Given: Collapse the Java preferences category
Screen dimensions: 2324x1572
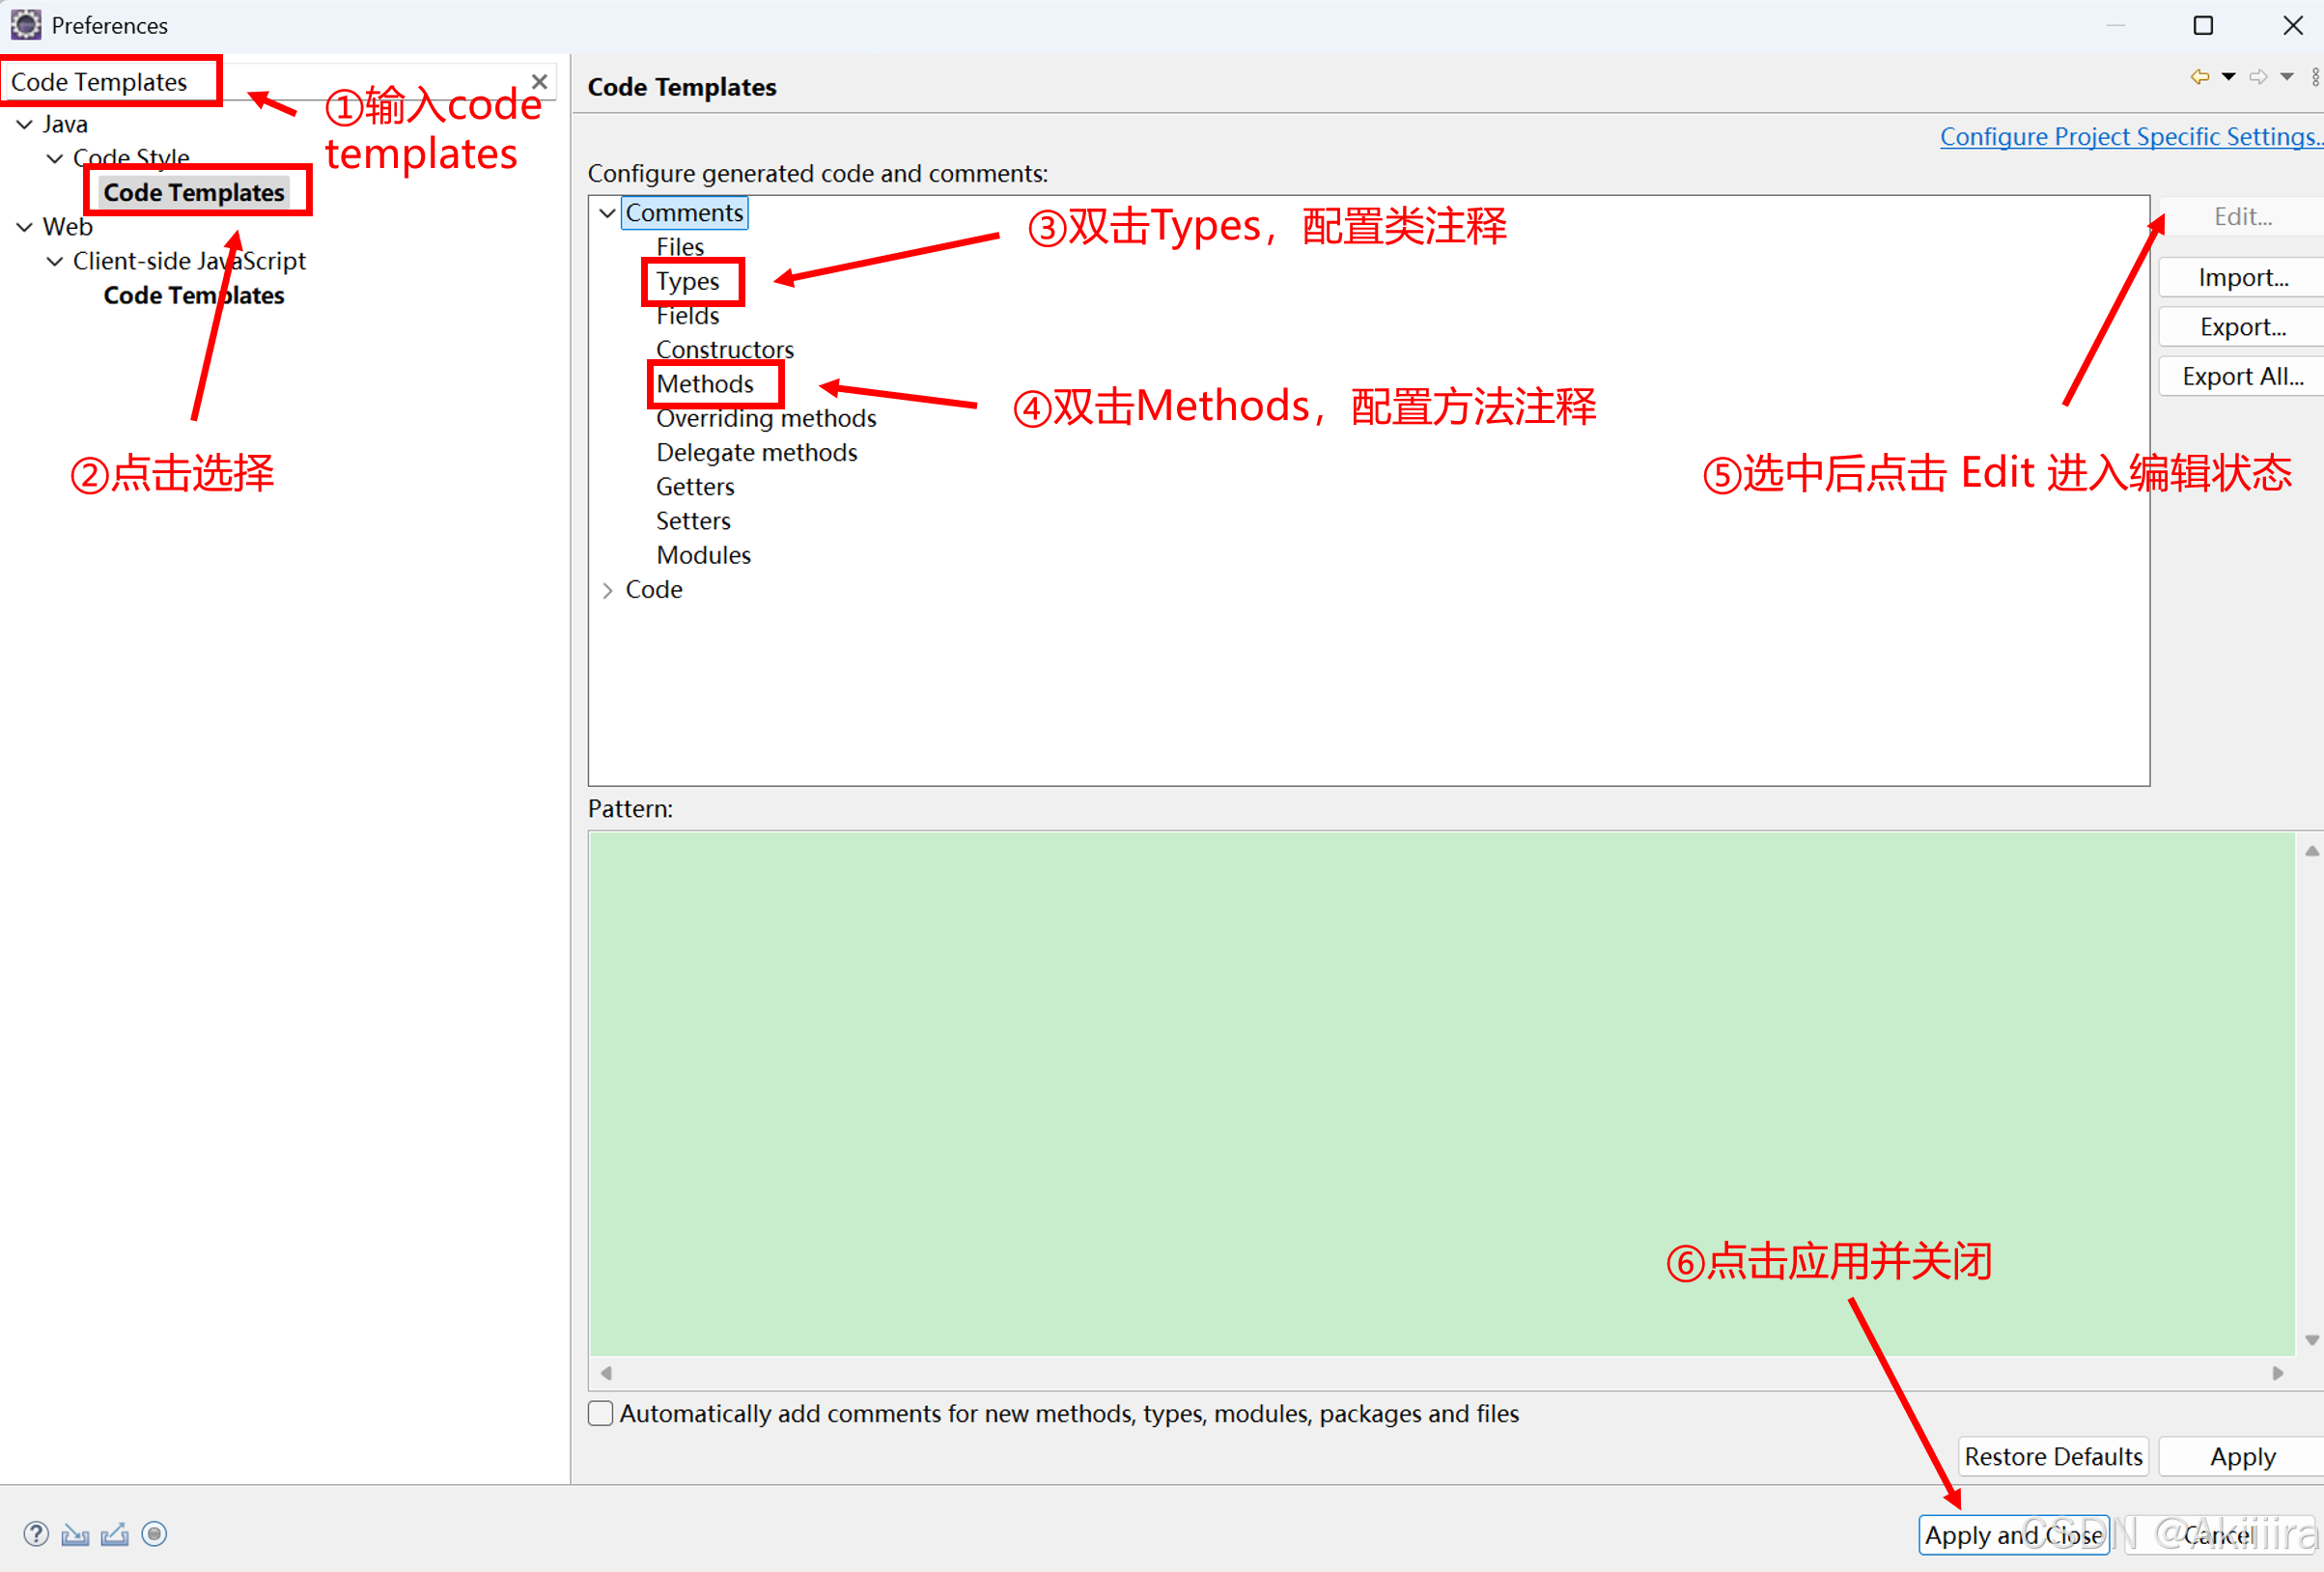Looking at the screenshot, I should (x=25, y=124).
